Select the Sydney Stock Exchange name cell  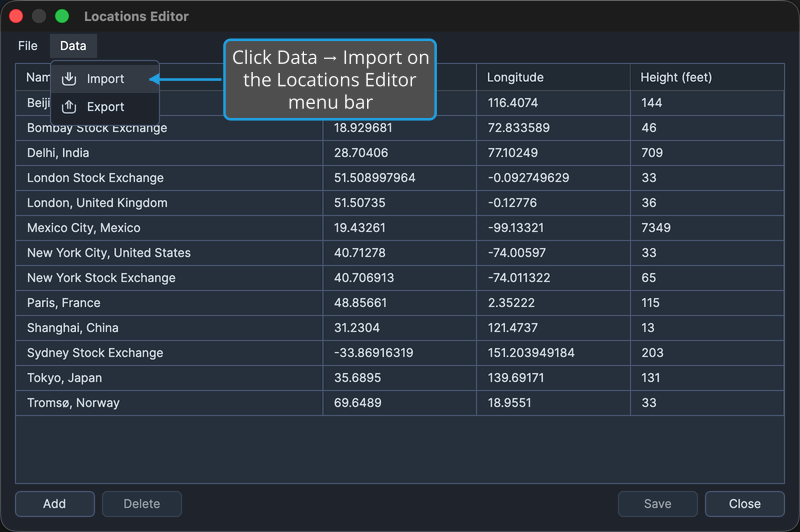(169, 353)
